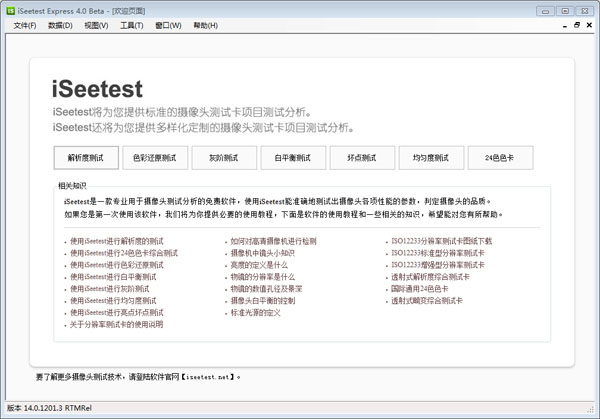This screenshot has height=419, width=600.
Task: Click the iseetest.net website link
Action: 207,377
